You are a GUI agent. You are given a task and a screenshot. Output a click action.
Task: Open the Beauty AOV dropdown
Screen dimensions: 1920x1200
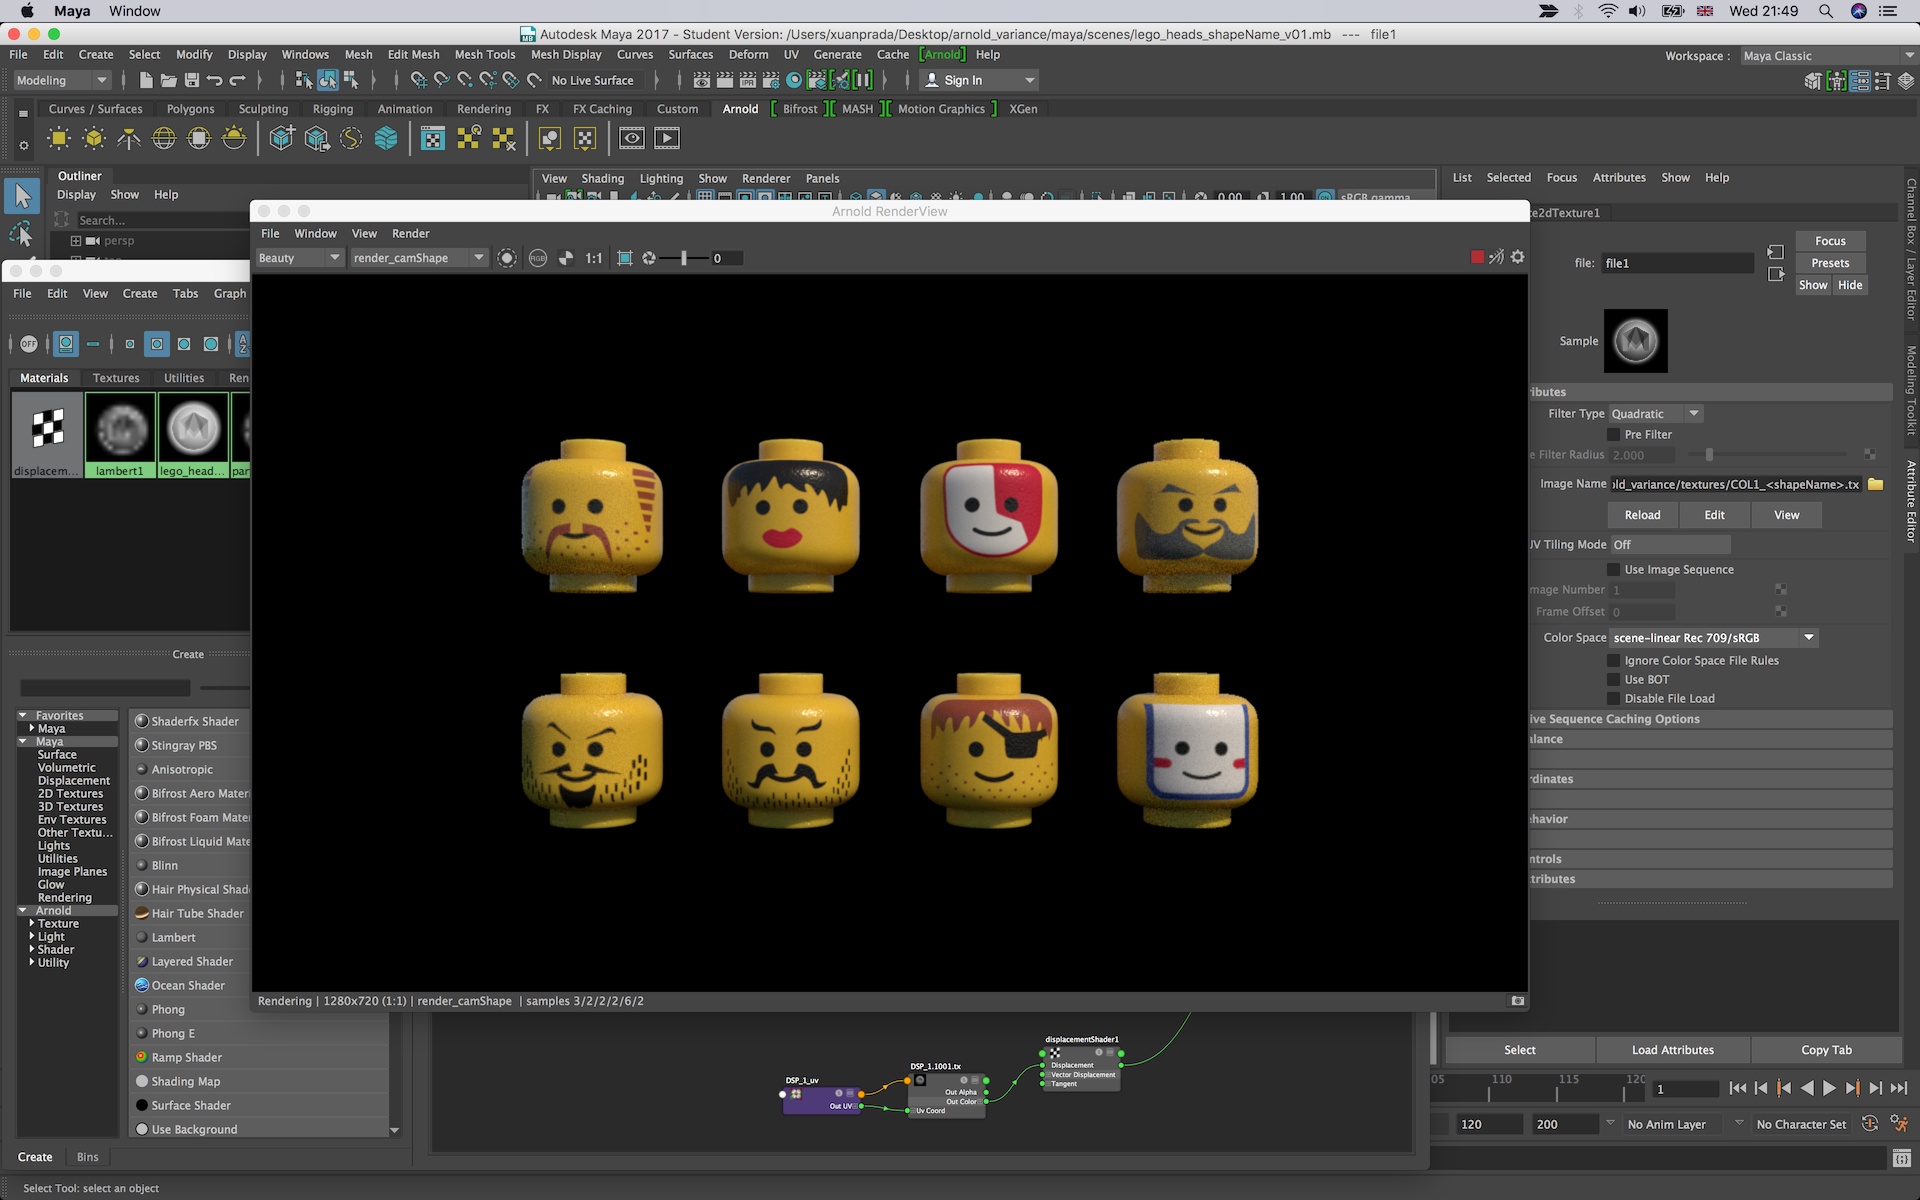click(299, 258)
